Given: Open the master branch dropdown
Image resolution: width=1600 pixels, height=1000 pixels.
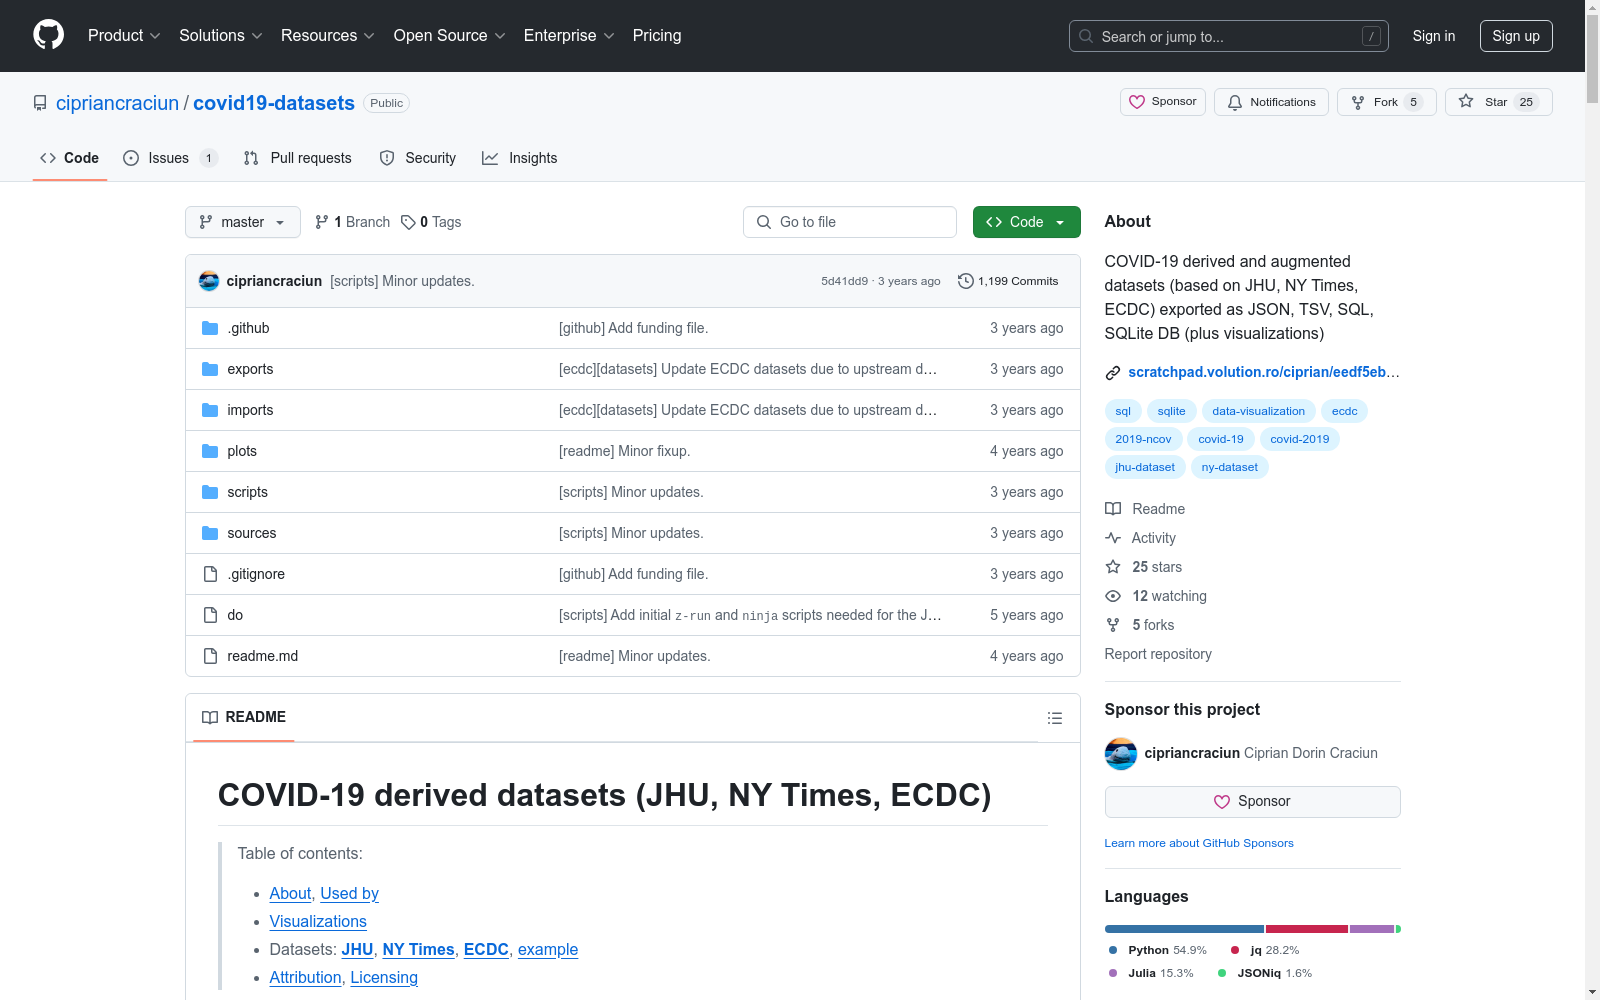Looking at the screenshot, I should click(x=243, y=222).
